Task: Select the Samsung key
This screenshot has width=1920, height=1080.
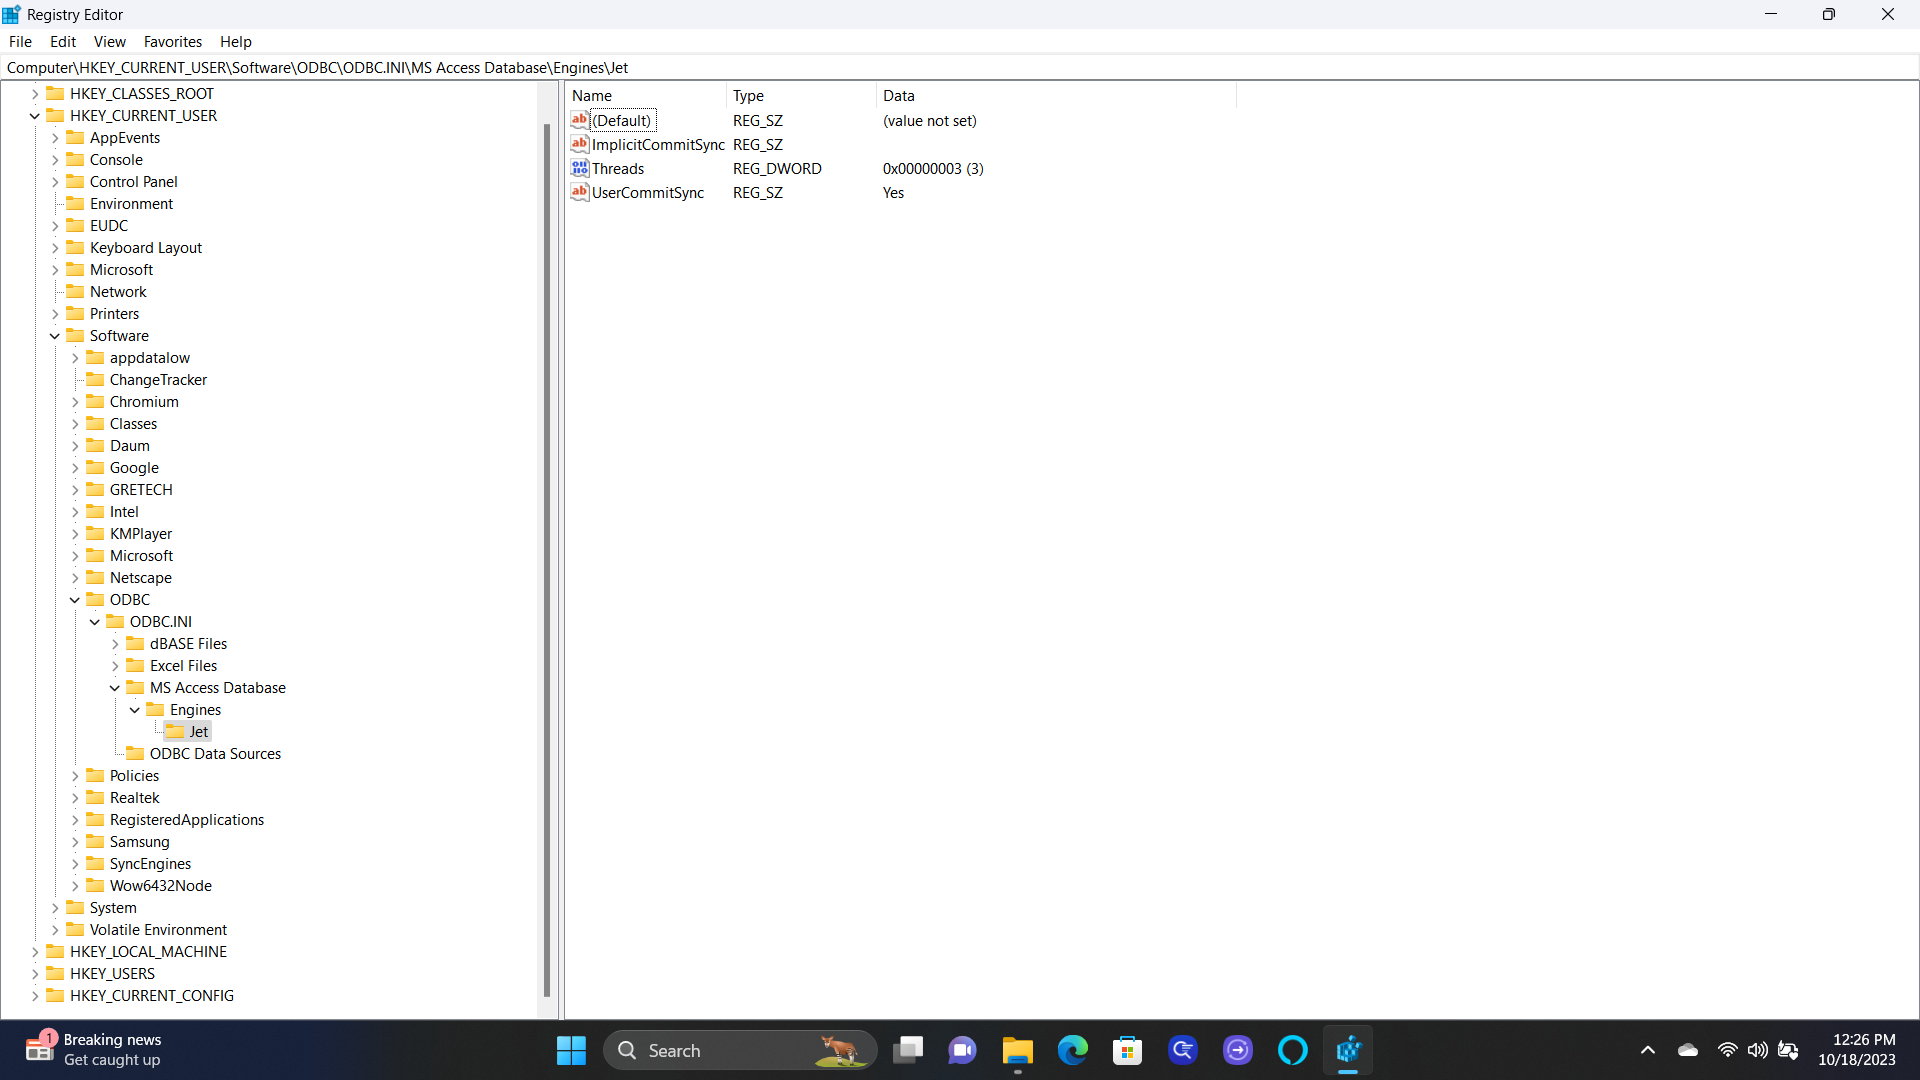Action: [x=140, y=841]
